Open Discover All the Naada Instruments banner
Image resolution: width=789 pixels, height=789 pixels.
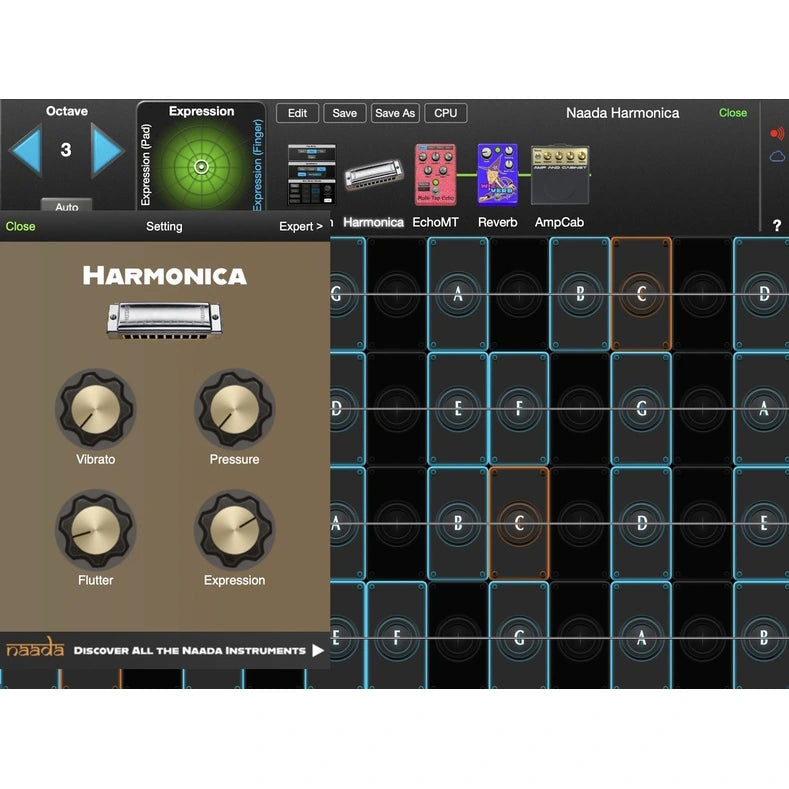point(165,651)
